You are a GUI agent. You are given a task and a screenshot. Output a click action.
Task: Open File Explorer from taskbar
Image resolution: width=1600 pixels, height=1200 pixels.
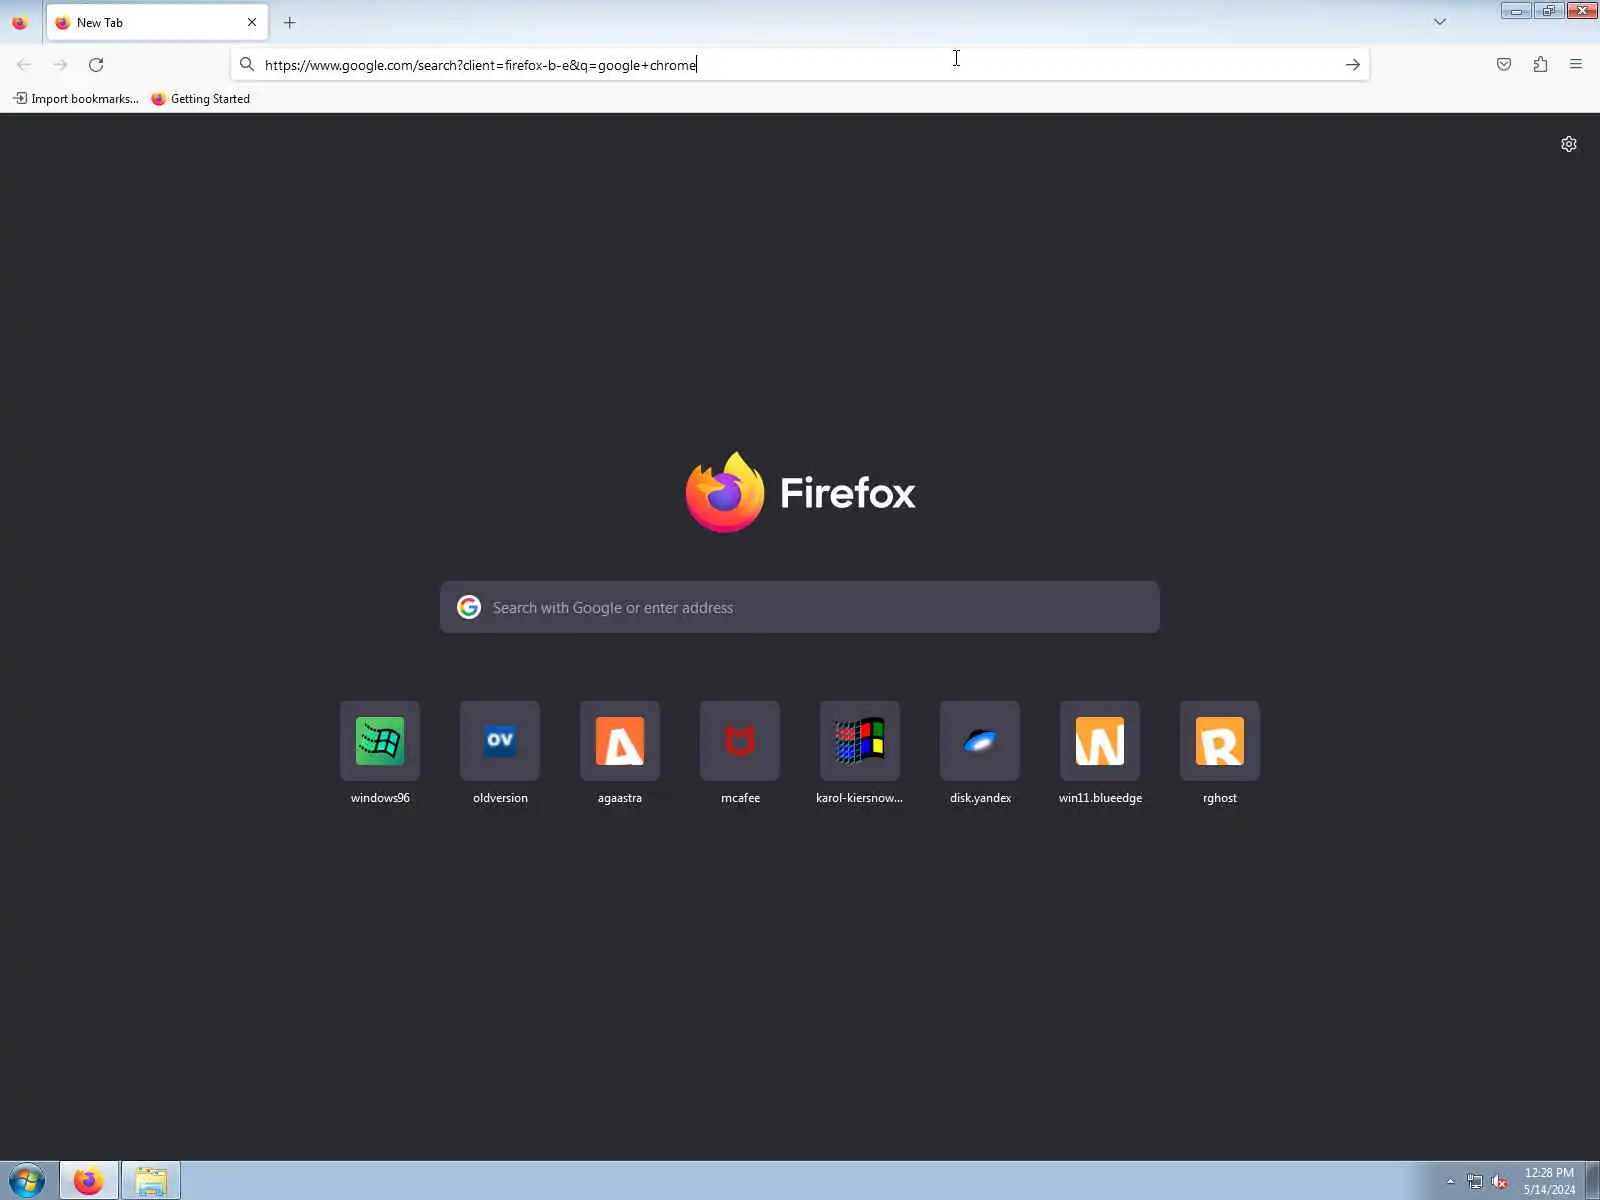coord(151,1181)
